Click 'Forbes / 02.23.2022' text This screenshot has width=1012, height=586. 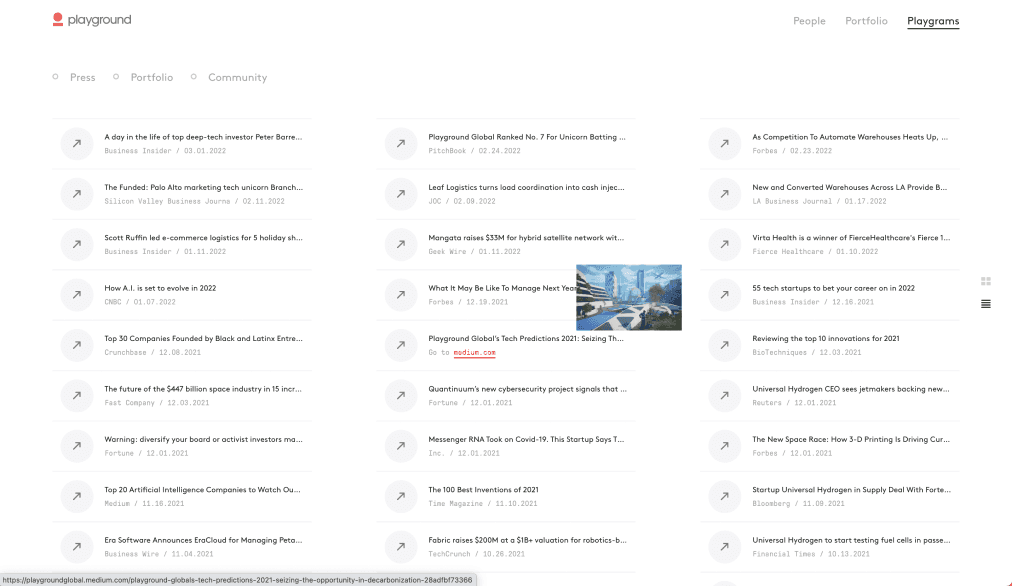(792, 151)
